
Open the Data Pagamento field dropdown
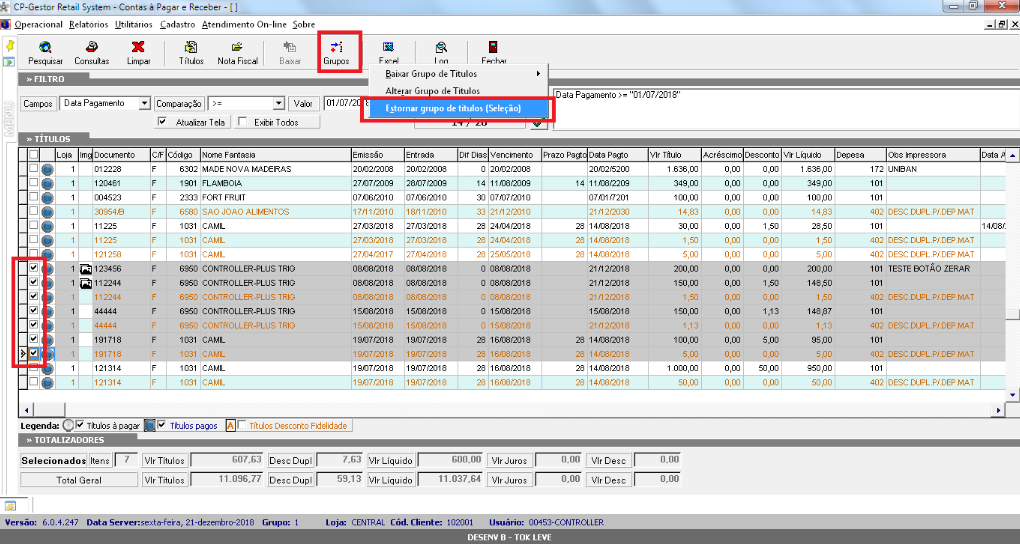[x=144, y=103]
